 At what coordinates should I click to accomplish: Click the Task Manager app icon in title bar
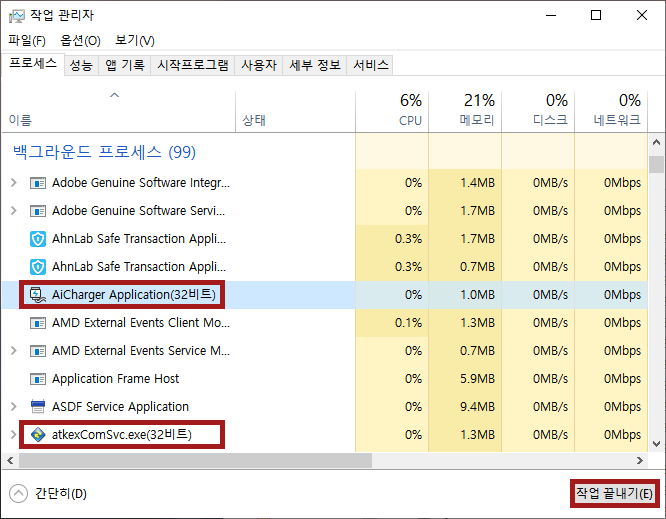coord(17,16)
